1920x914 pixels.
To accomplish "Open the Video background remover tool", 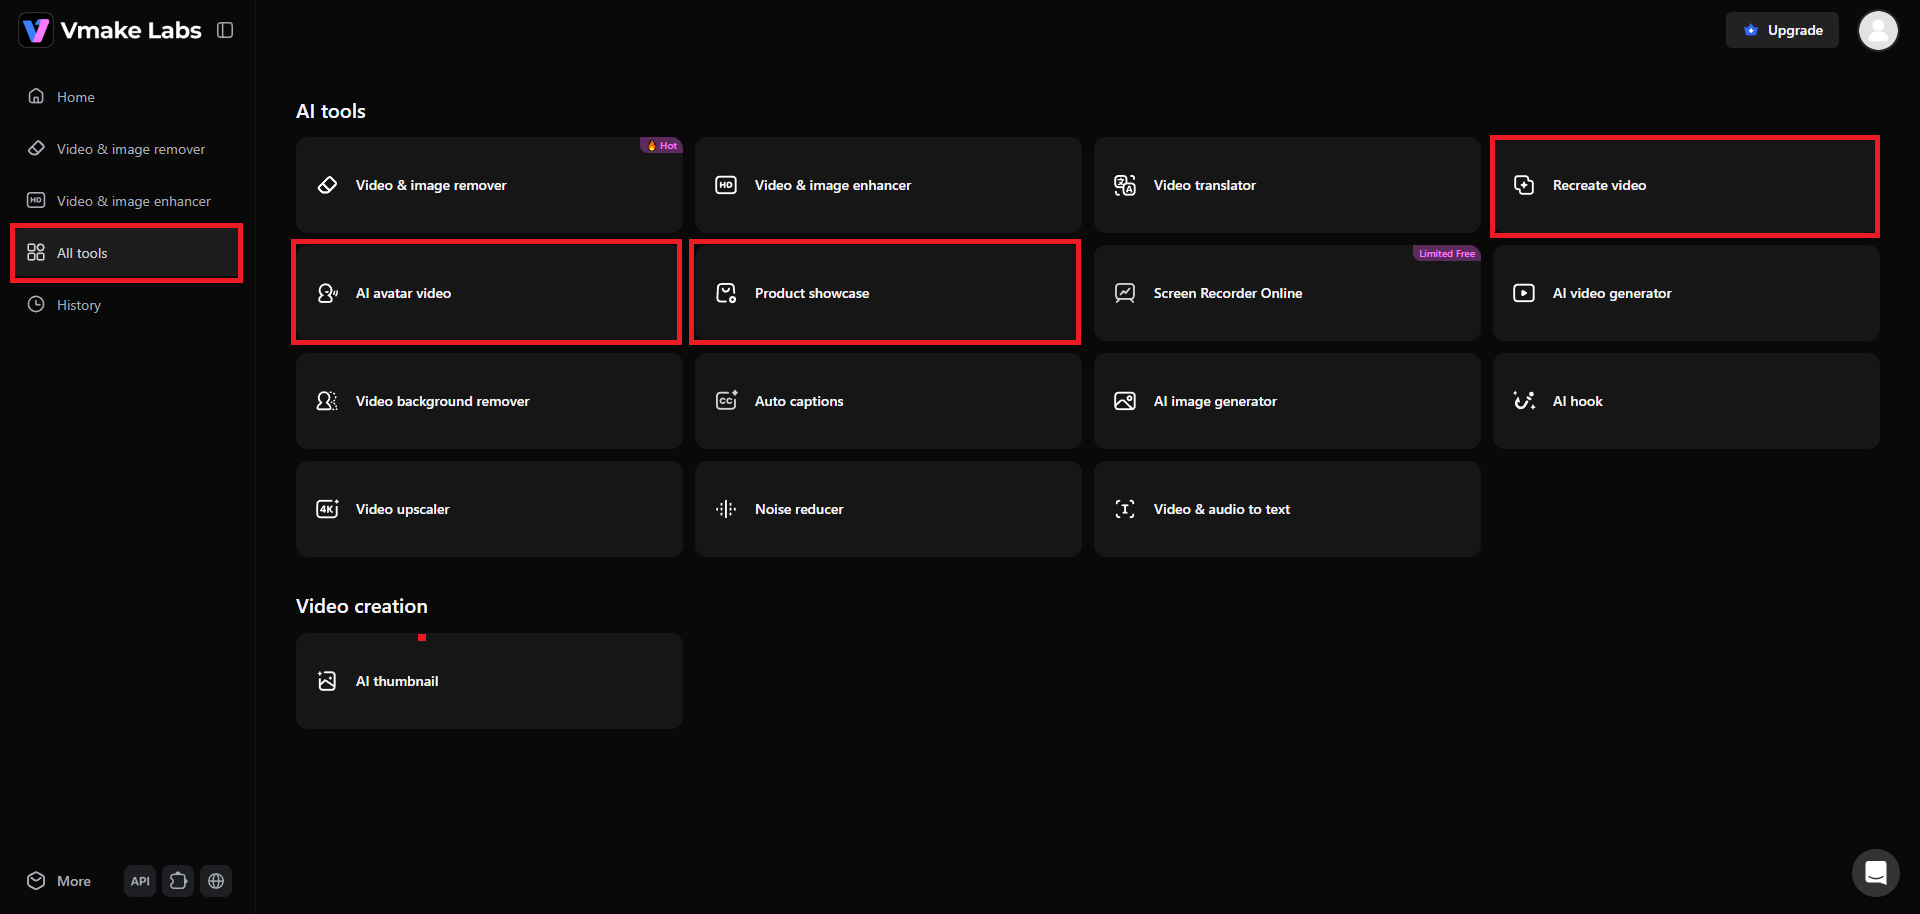I will click(489, 401).
